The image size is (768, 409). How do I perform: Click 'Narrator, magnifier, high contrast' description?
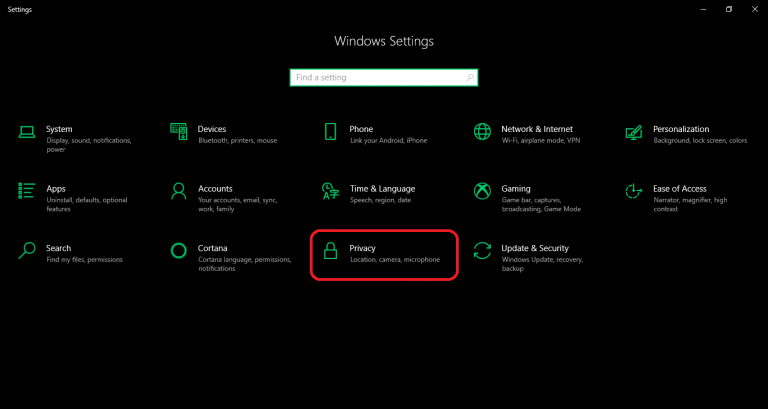tap(690, 204)
